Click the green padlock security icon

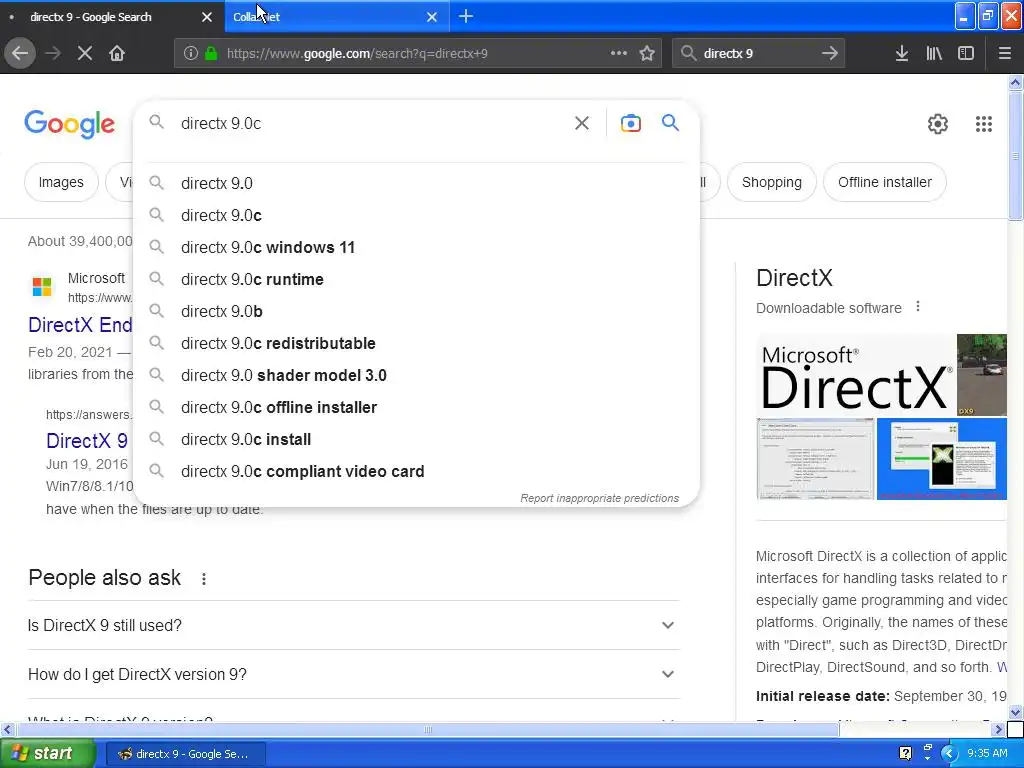coord(210,53)
